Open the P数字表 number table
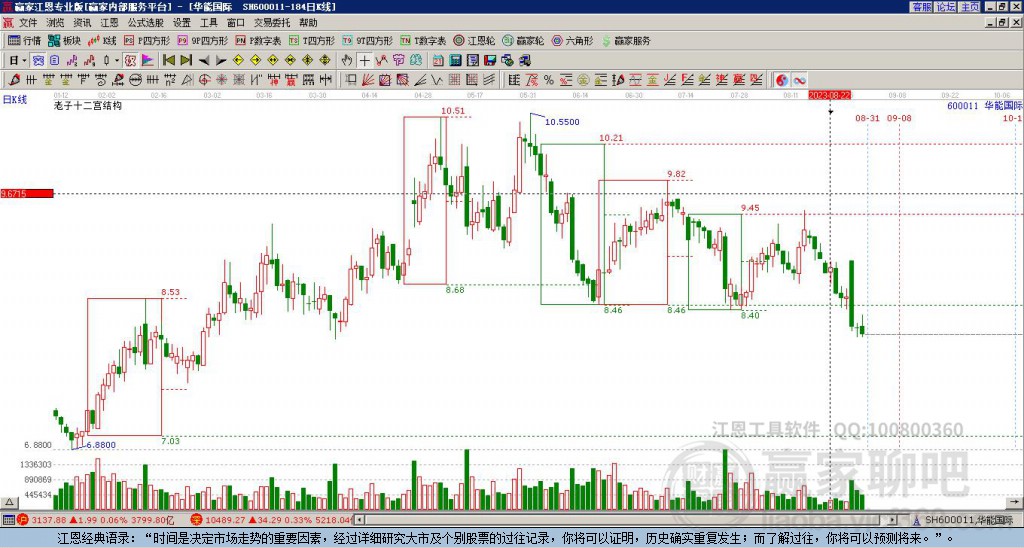Viewport: 1024px width, 548px height. pos(258,40)
